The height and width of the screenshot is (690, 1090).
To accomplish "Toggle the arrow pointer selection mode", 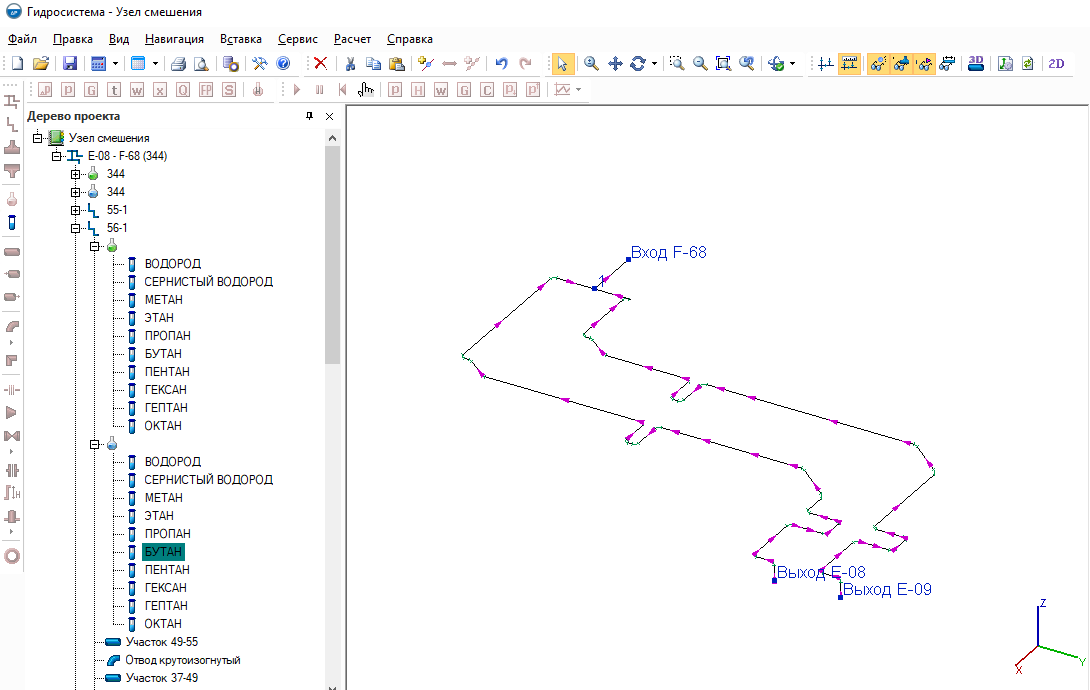I will point(562,64).
